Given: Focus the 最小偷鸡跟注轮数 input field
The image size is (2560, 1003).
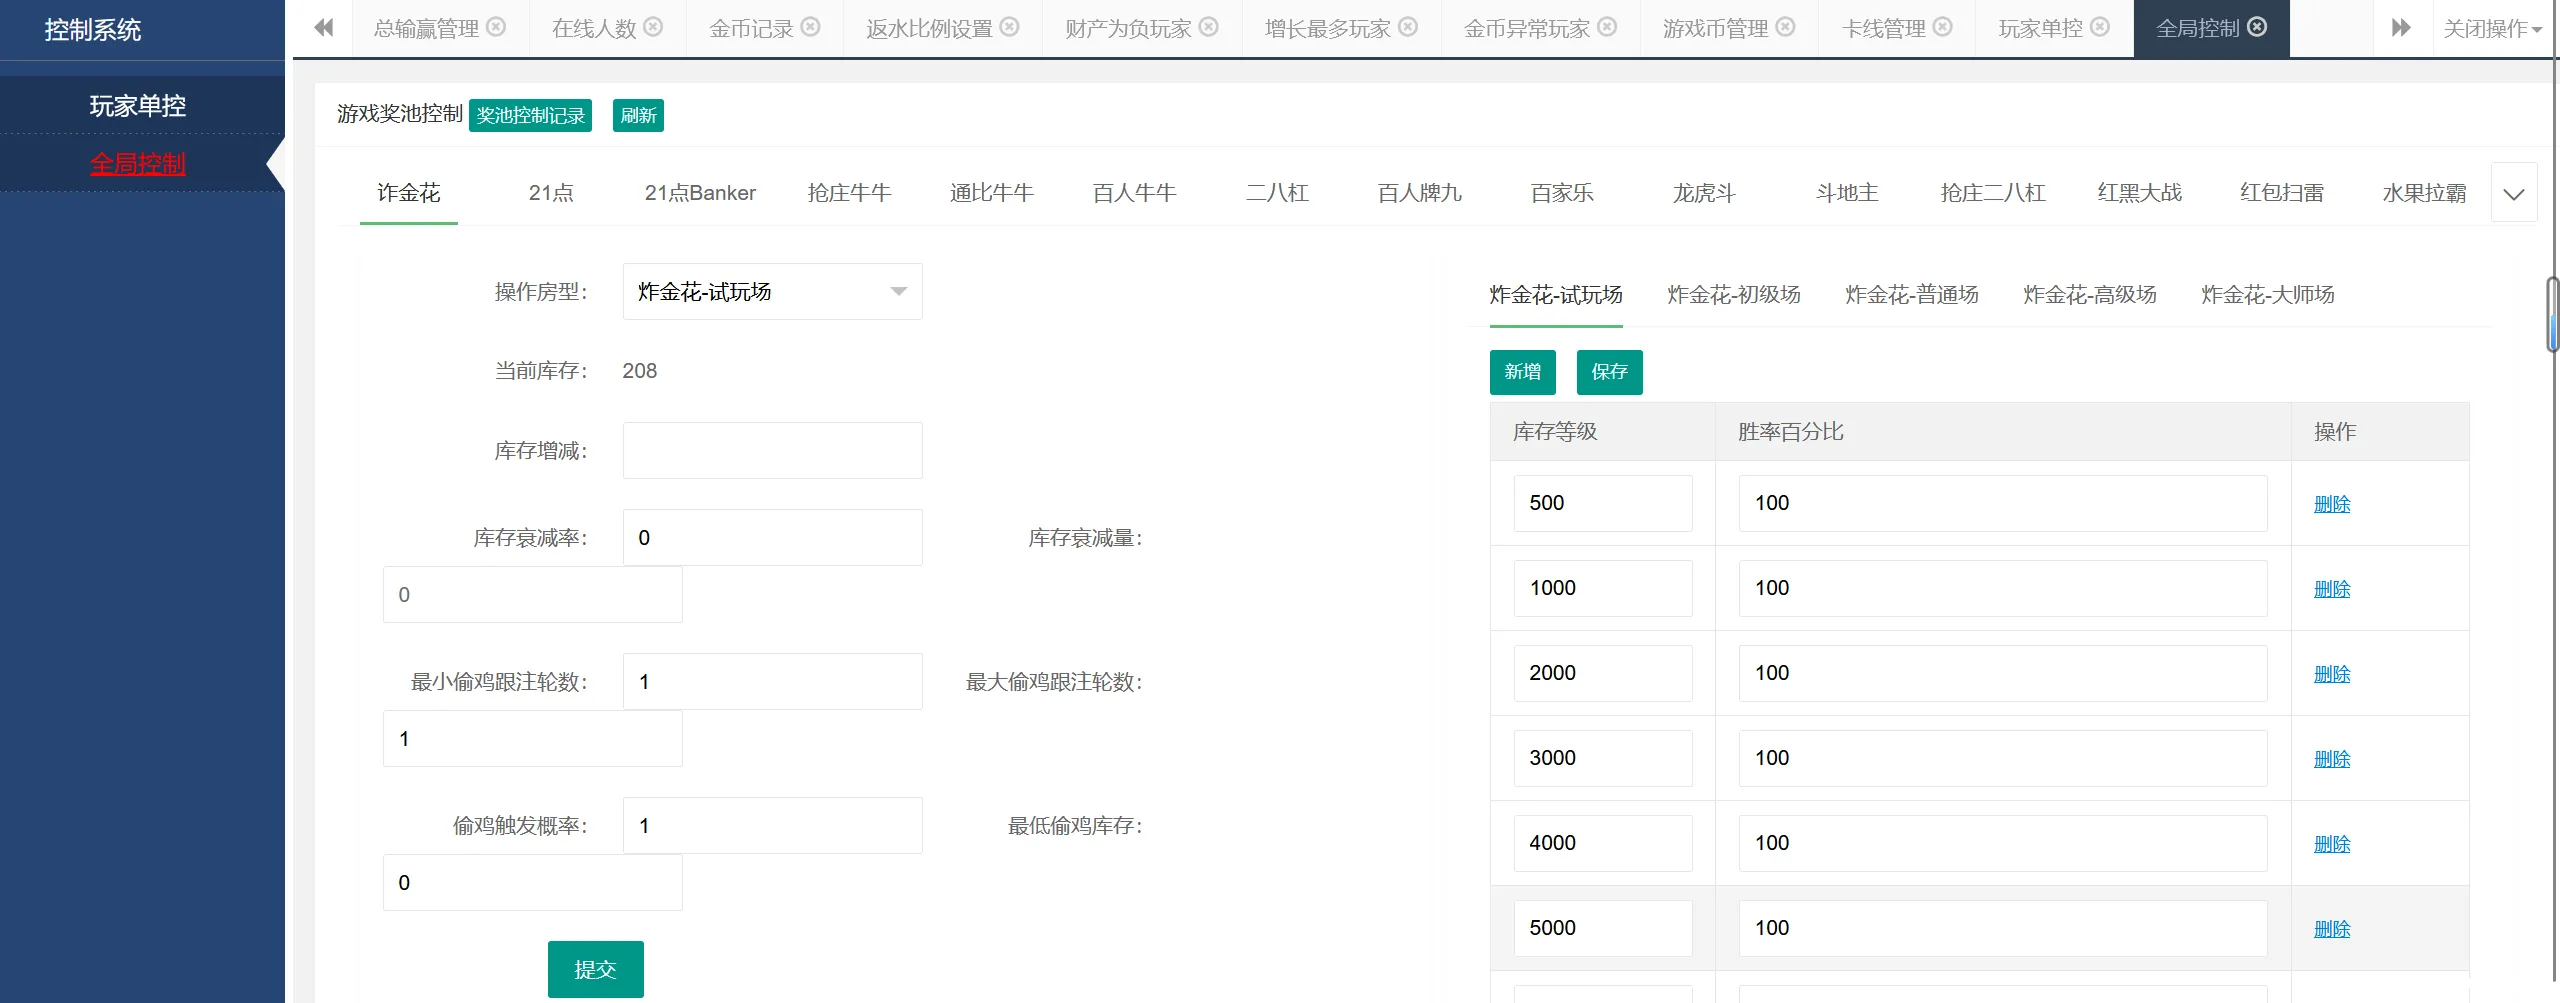Looking at the screenshot, I should [772, 682].
